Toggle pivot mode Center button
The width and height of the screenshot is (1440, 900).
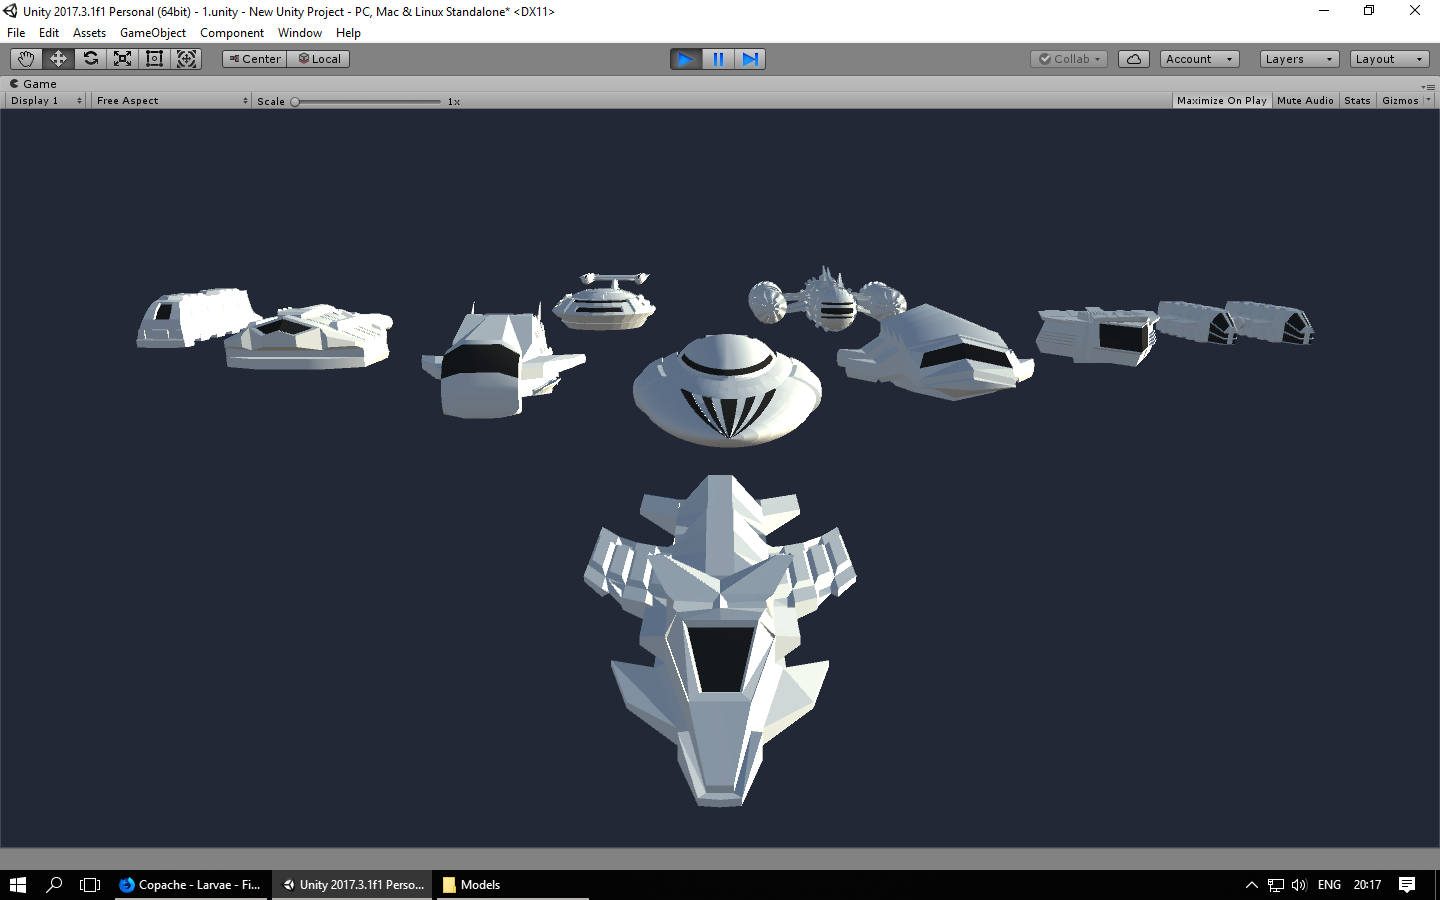(x=254, y=59)
